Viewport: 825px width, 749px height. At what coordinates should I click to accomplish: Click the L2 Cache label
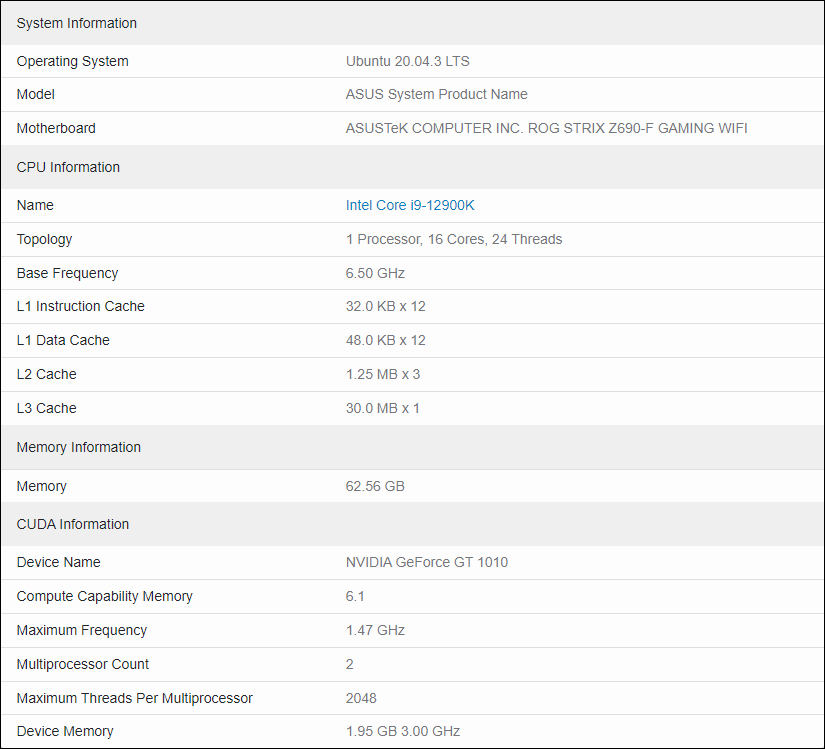pyautogui.click(x=47, y=374)
